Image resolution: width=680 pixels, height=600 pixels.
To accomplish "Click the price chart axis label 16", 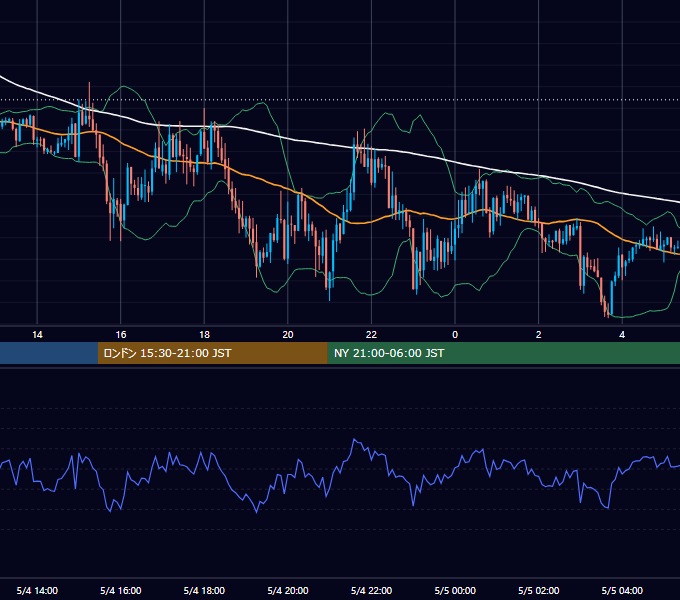I will click(x=121, y=335).
